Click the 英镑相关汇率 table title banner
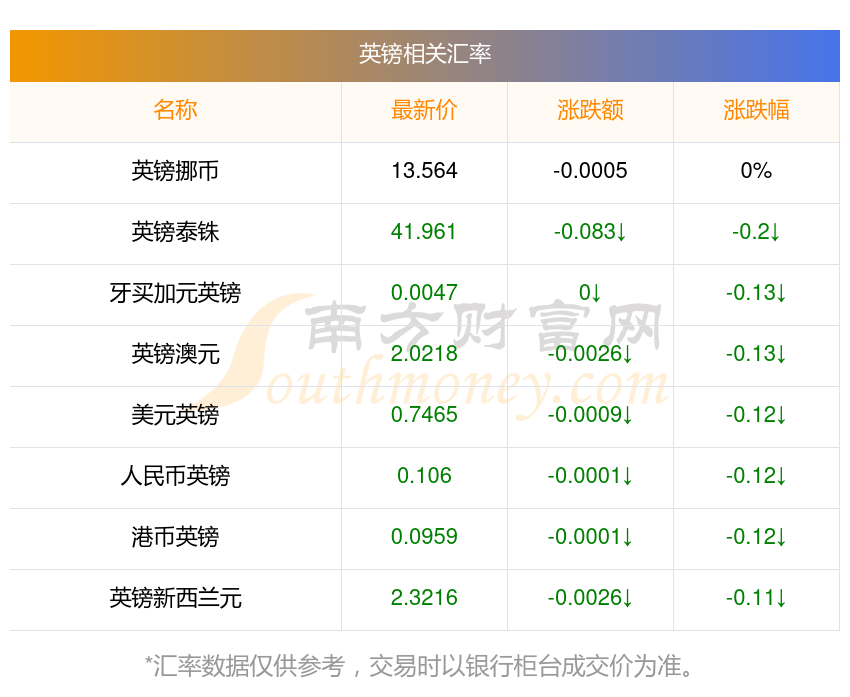This screenshot has height=697, width=850. click(425, 54)
